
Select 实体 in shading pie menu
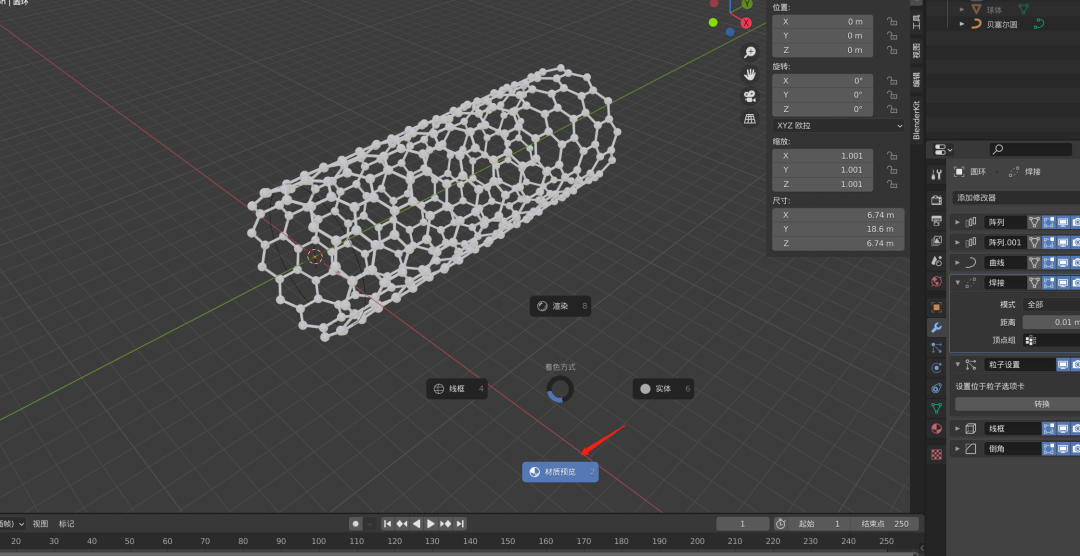click(x=663, y=389)
